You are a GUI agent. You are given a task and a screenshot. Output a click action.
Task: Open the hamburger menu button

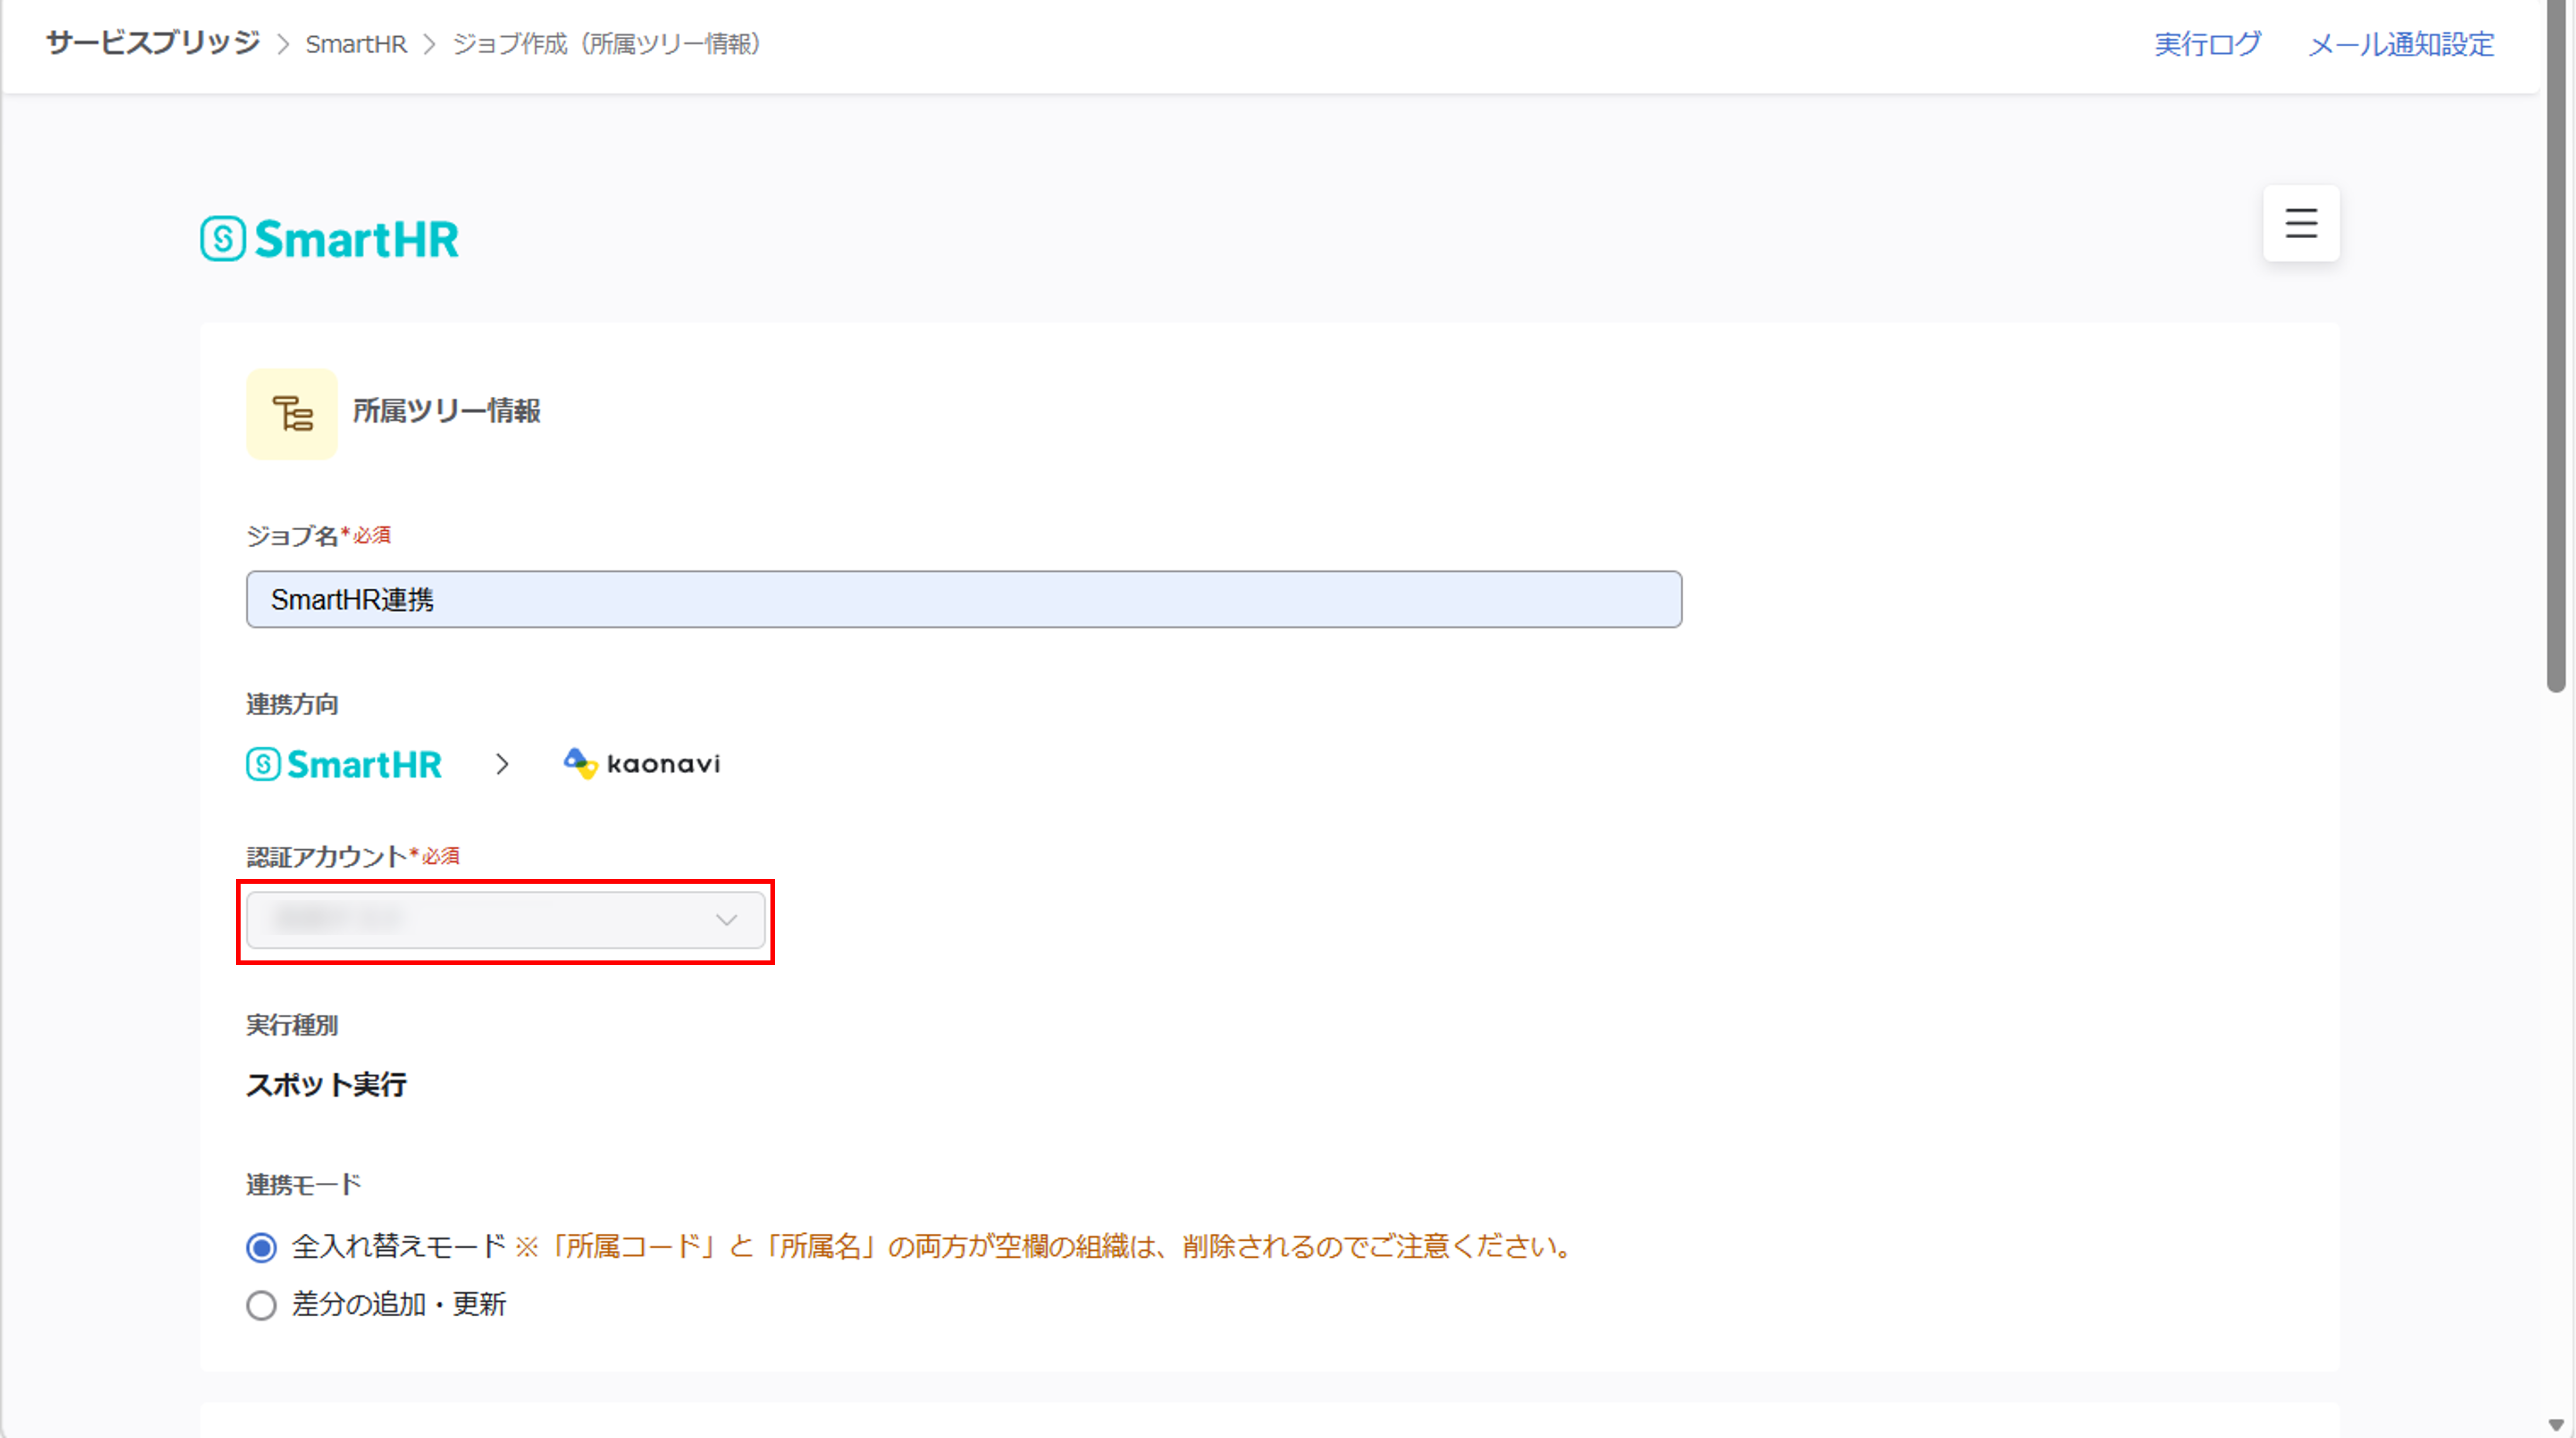pyautogui.click(x=2300, y=223)
